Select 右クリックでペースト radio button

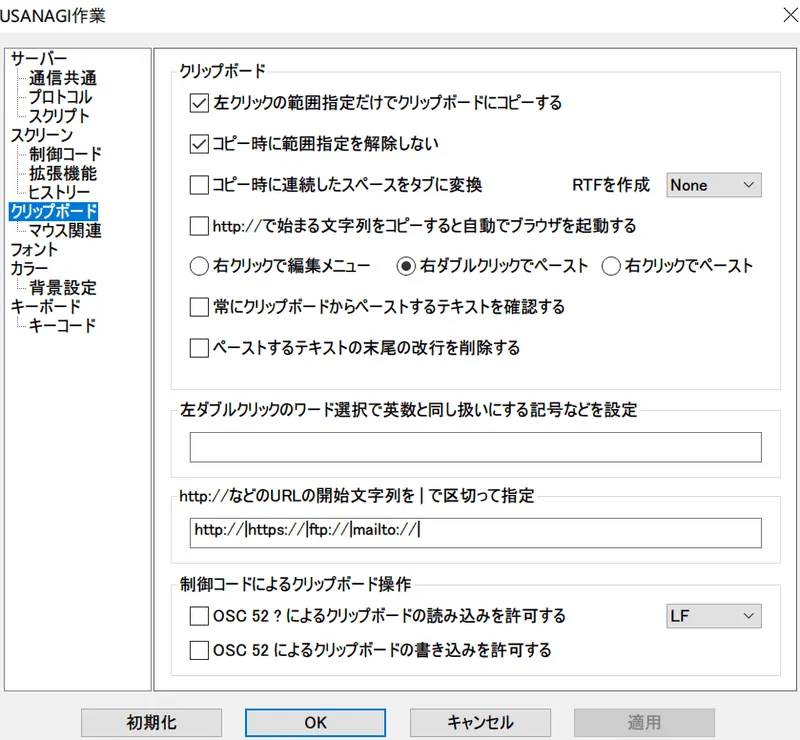[611, 266]
